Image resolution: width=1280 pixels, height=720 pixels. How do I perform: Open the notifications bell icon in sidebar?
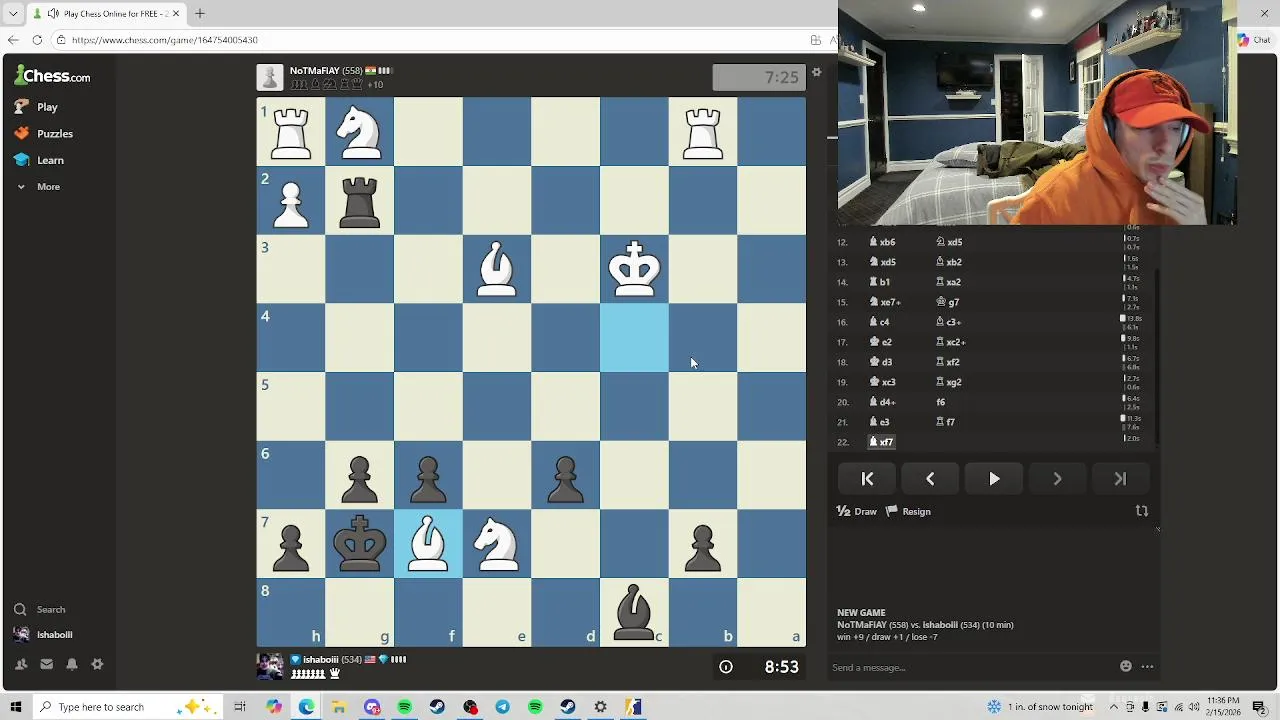point(72,664)
